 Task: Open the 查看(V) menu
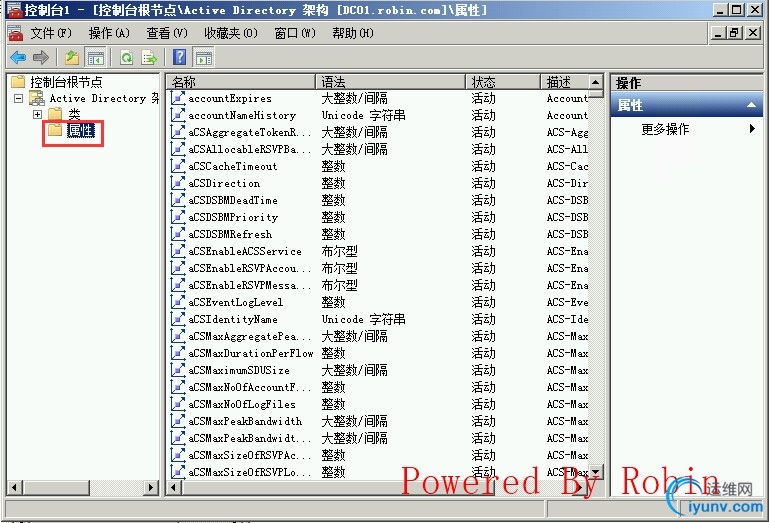click(167, 33)
